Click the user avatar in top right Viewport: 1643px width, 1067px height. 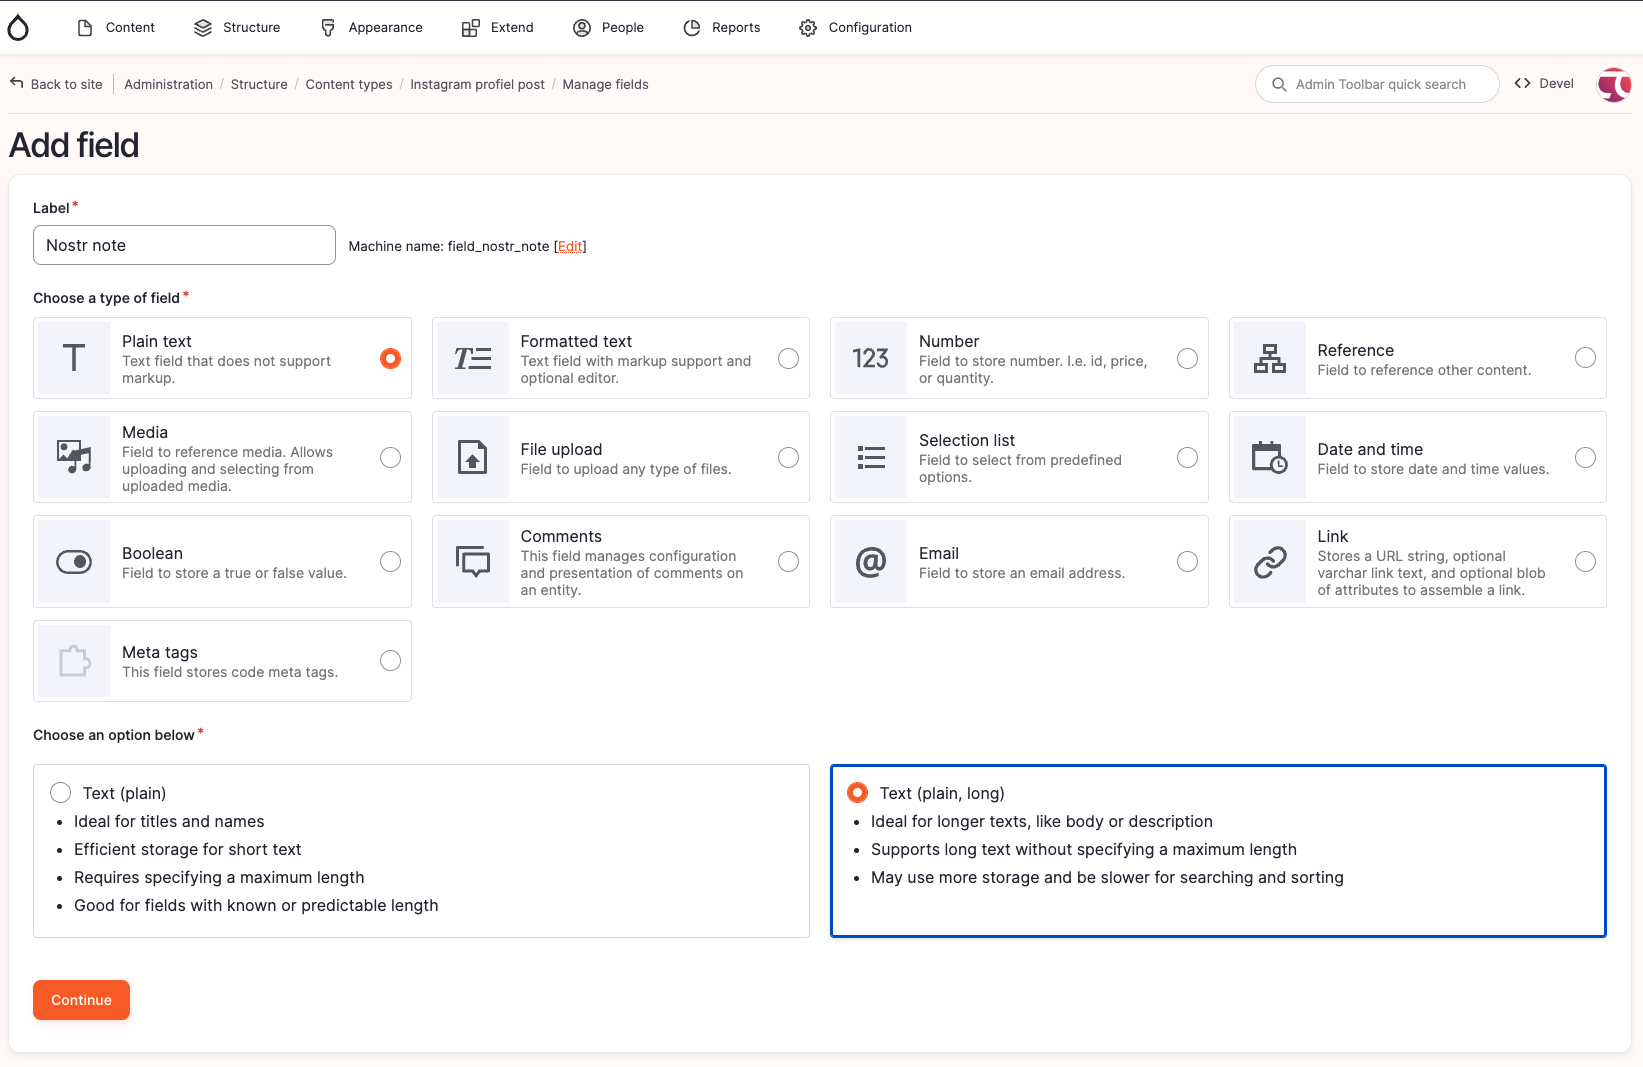click(x=1613, y=85)
